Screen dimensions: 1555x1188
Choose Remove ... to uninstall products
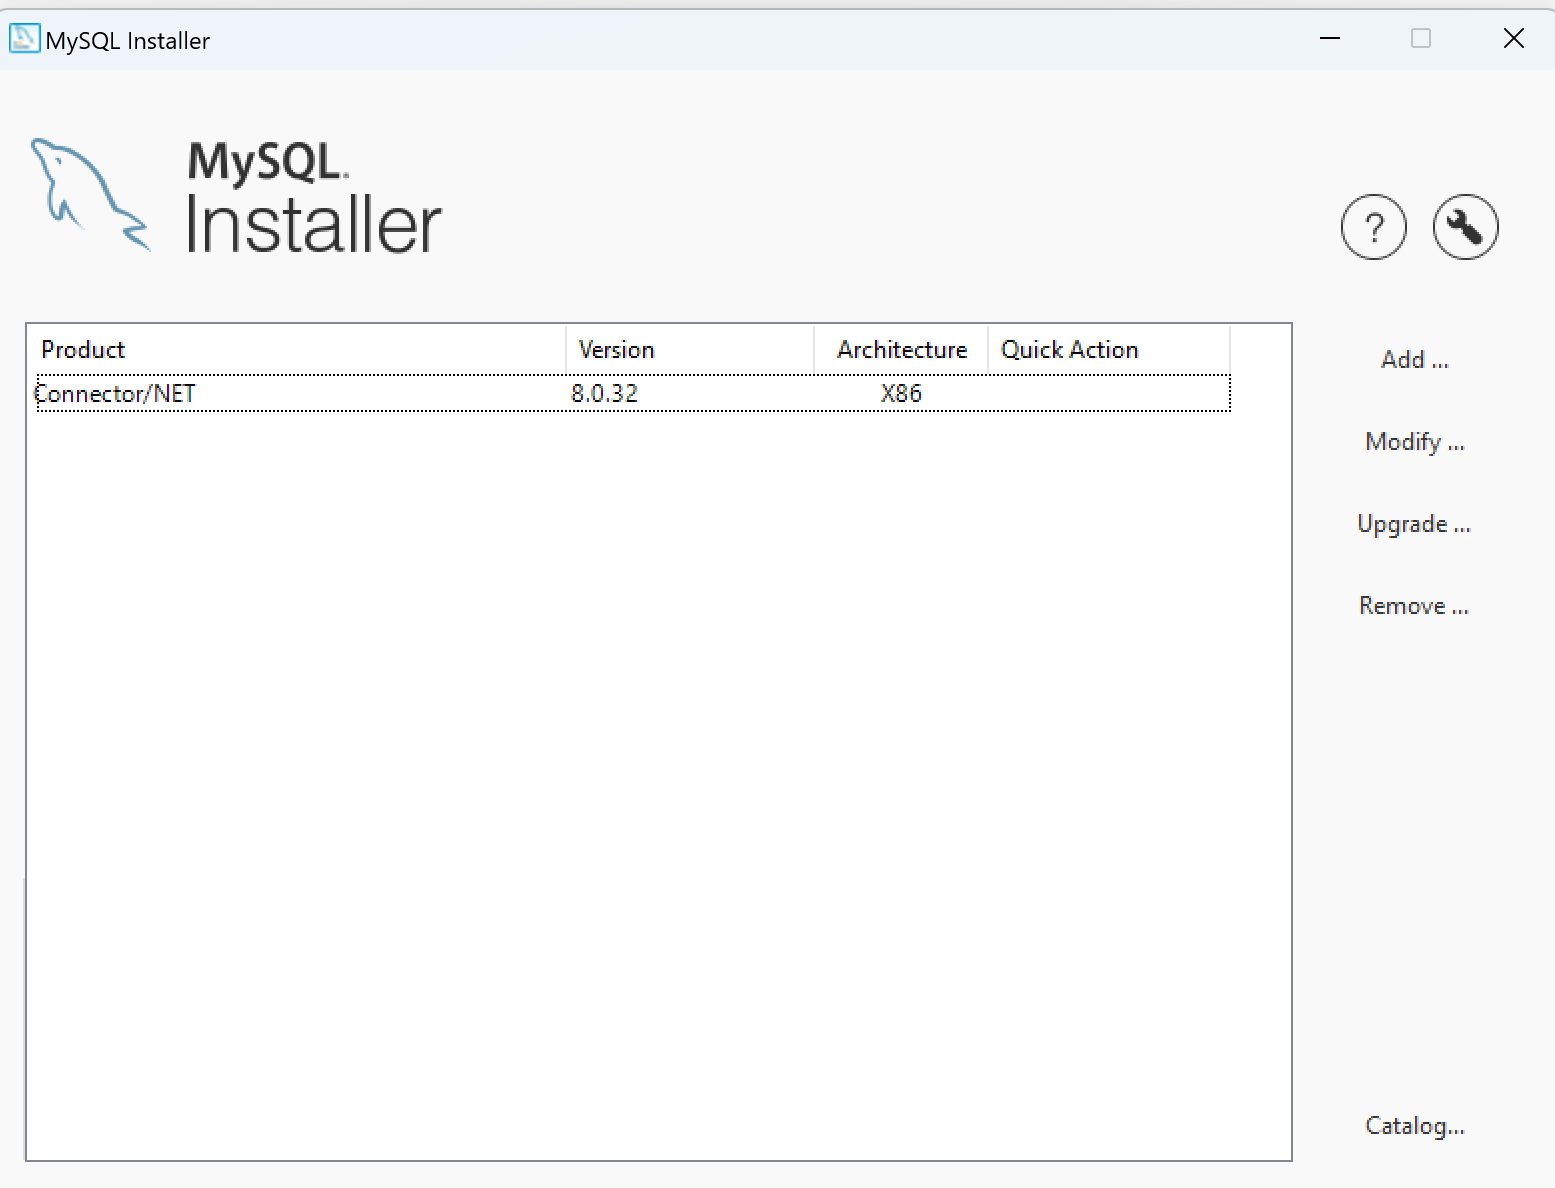point(1413,606)
